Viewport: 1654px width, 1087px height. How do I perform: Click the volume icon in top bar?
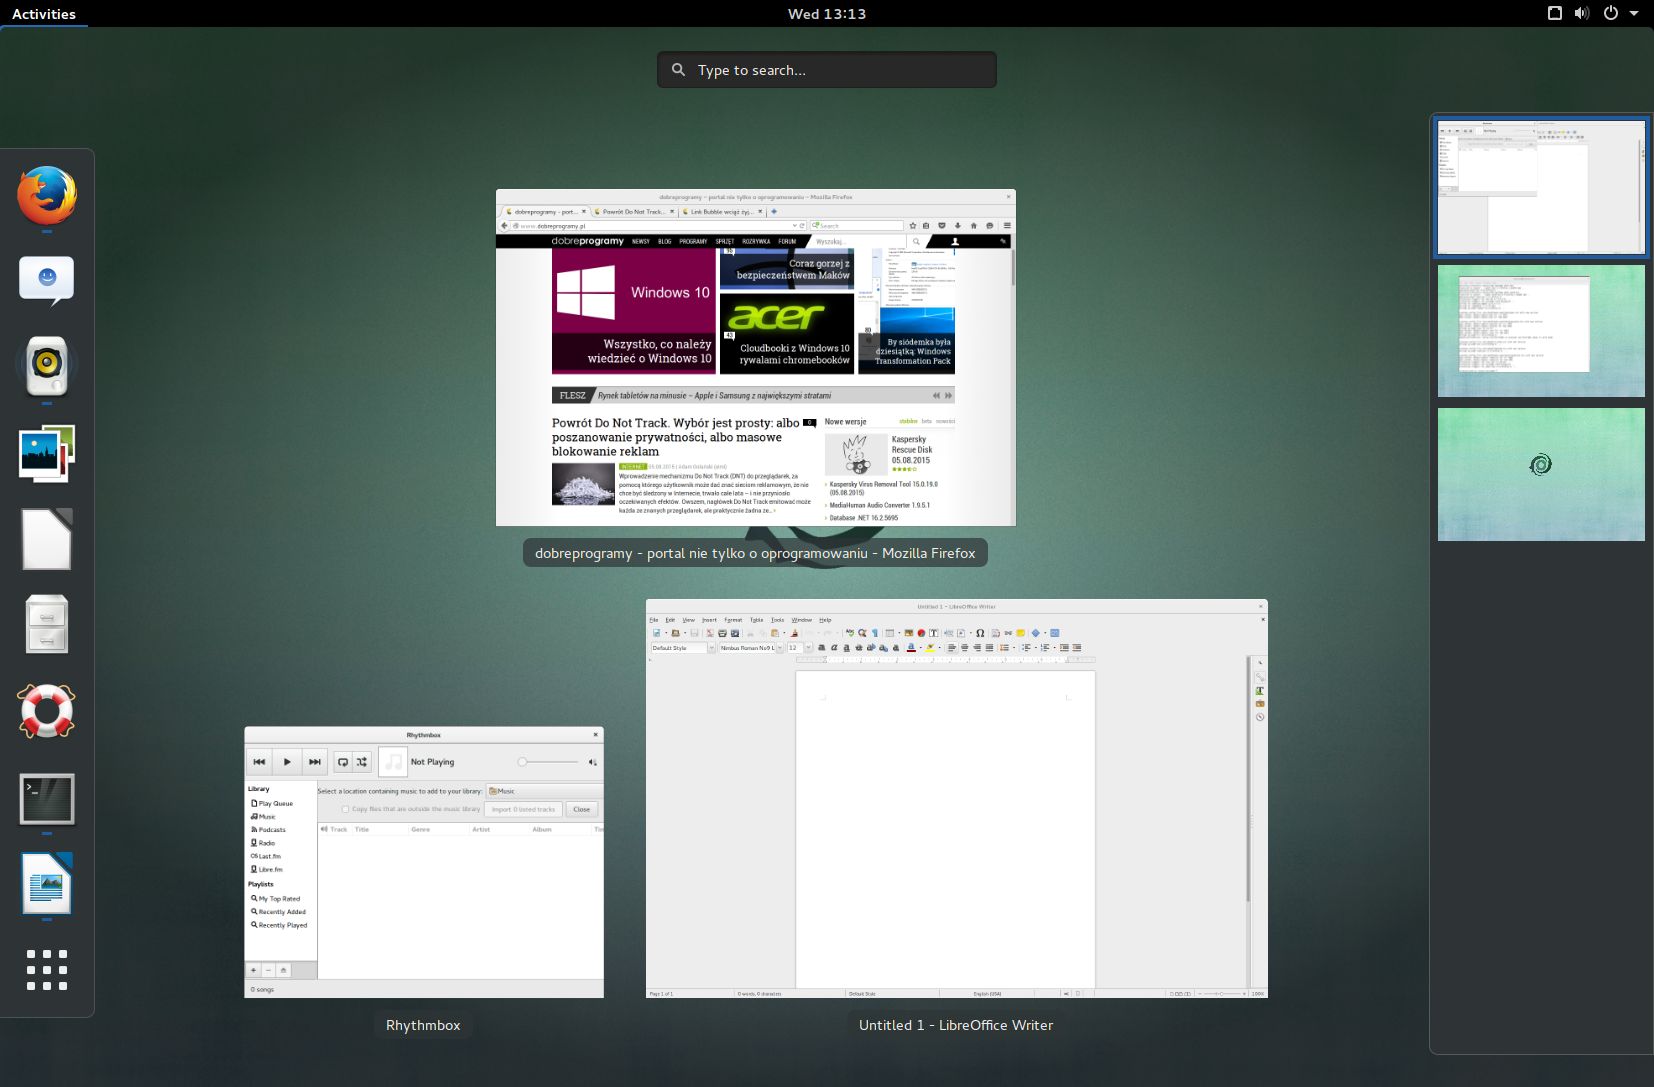coord(1581,14)
